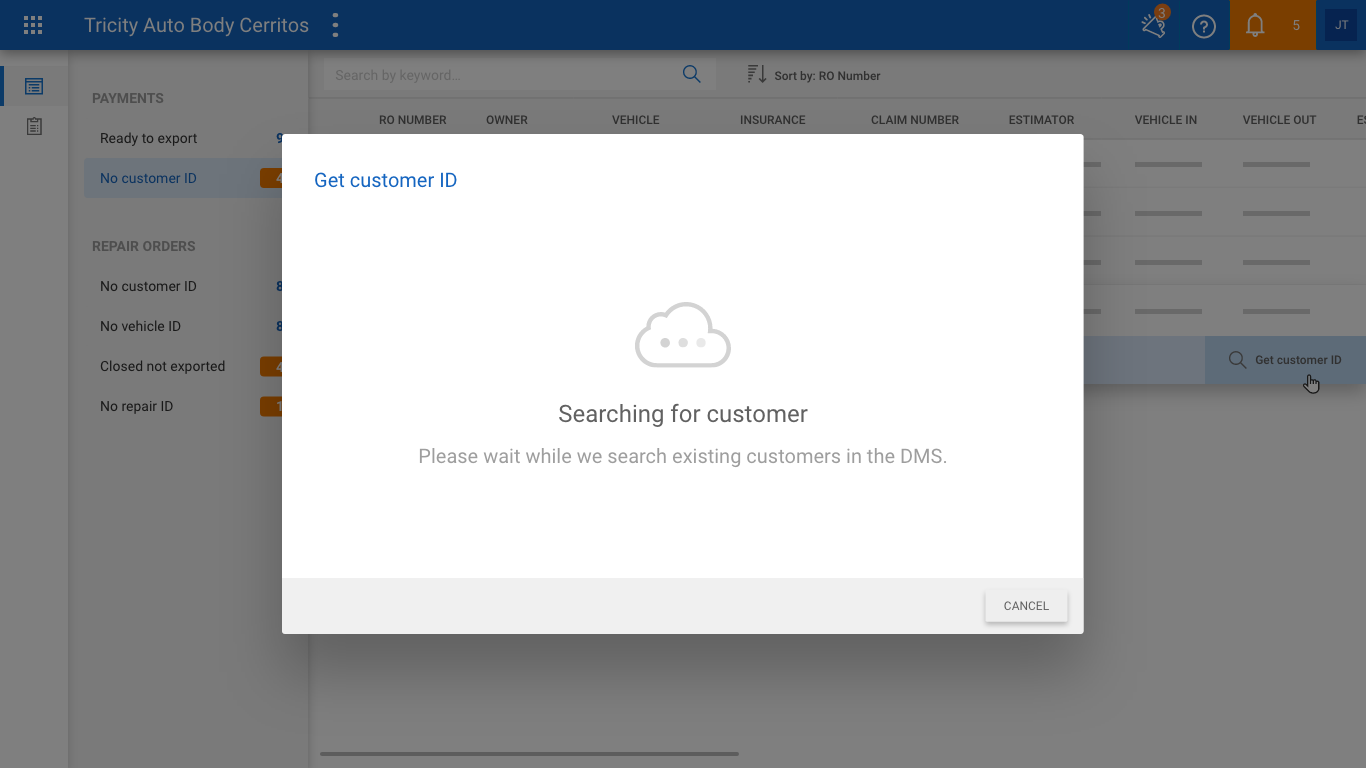Open No repair ID list
The image size is (1366, 768).
click(x=137, y=406)
